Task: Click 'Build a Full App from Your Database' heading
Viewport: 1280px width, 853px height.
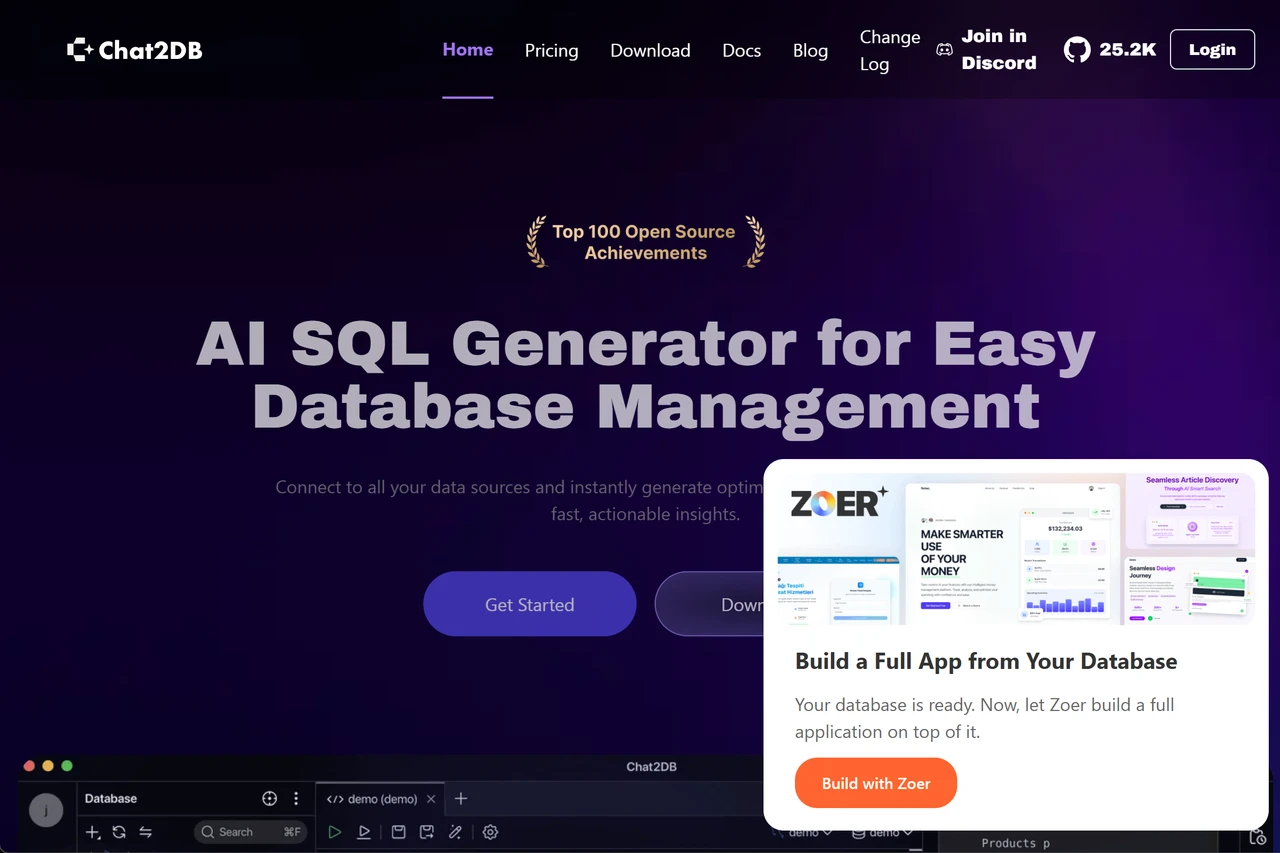Action: pos(986,661)
